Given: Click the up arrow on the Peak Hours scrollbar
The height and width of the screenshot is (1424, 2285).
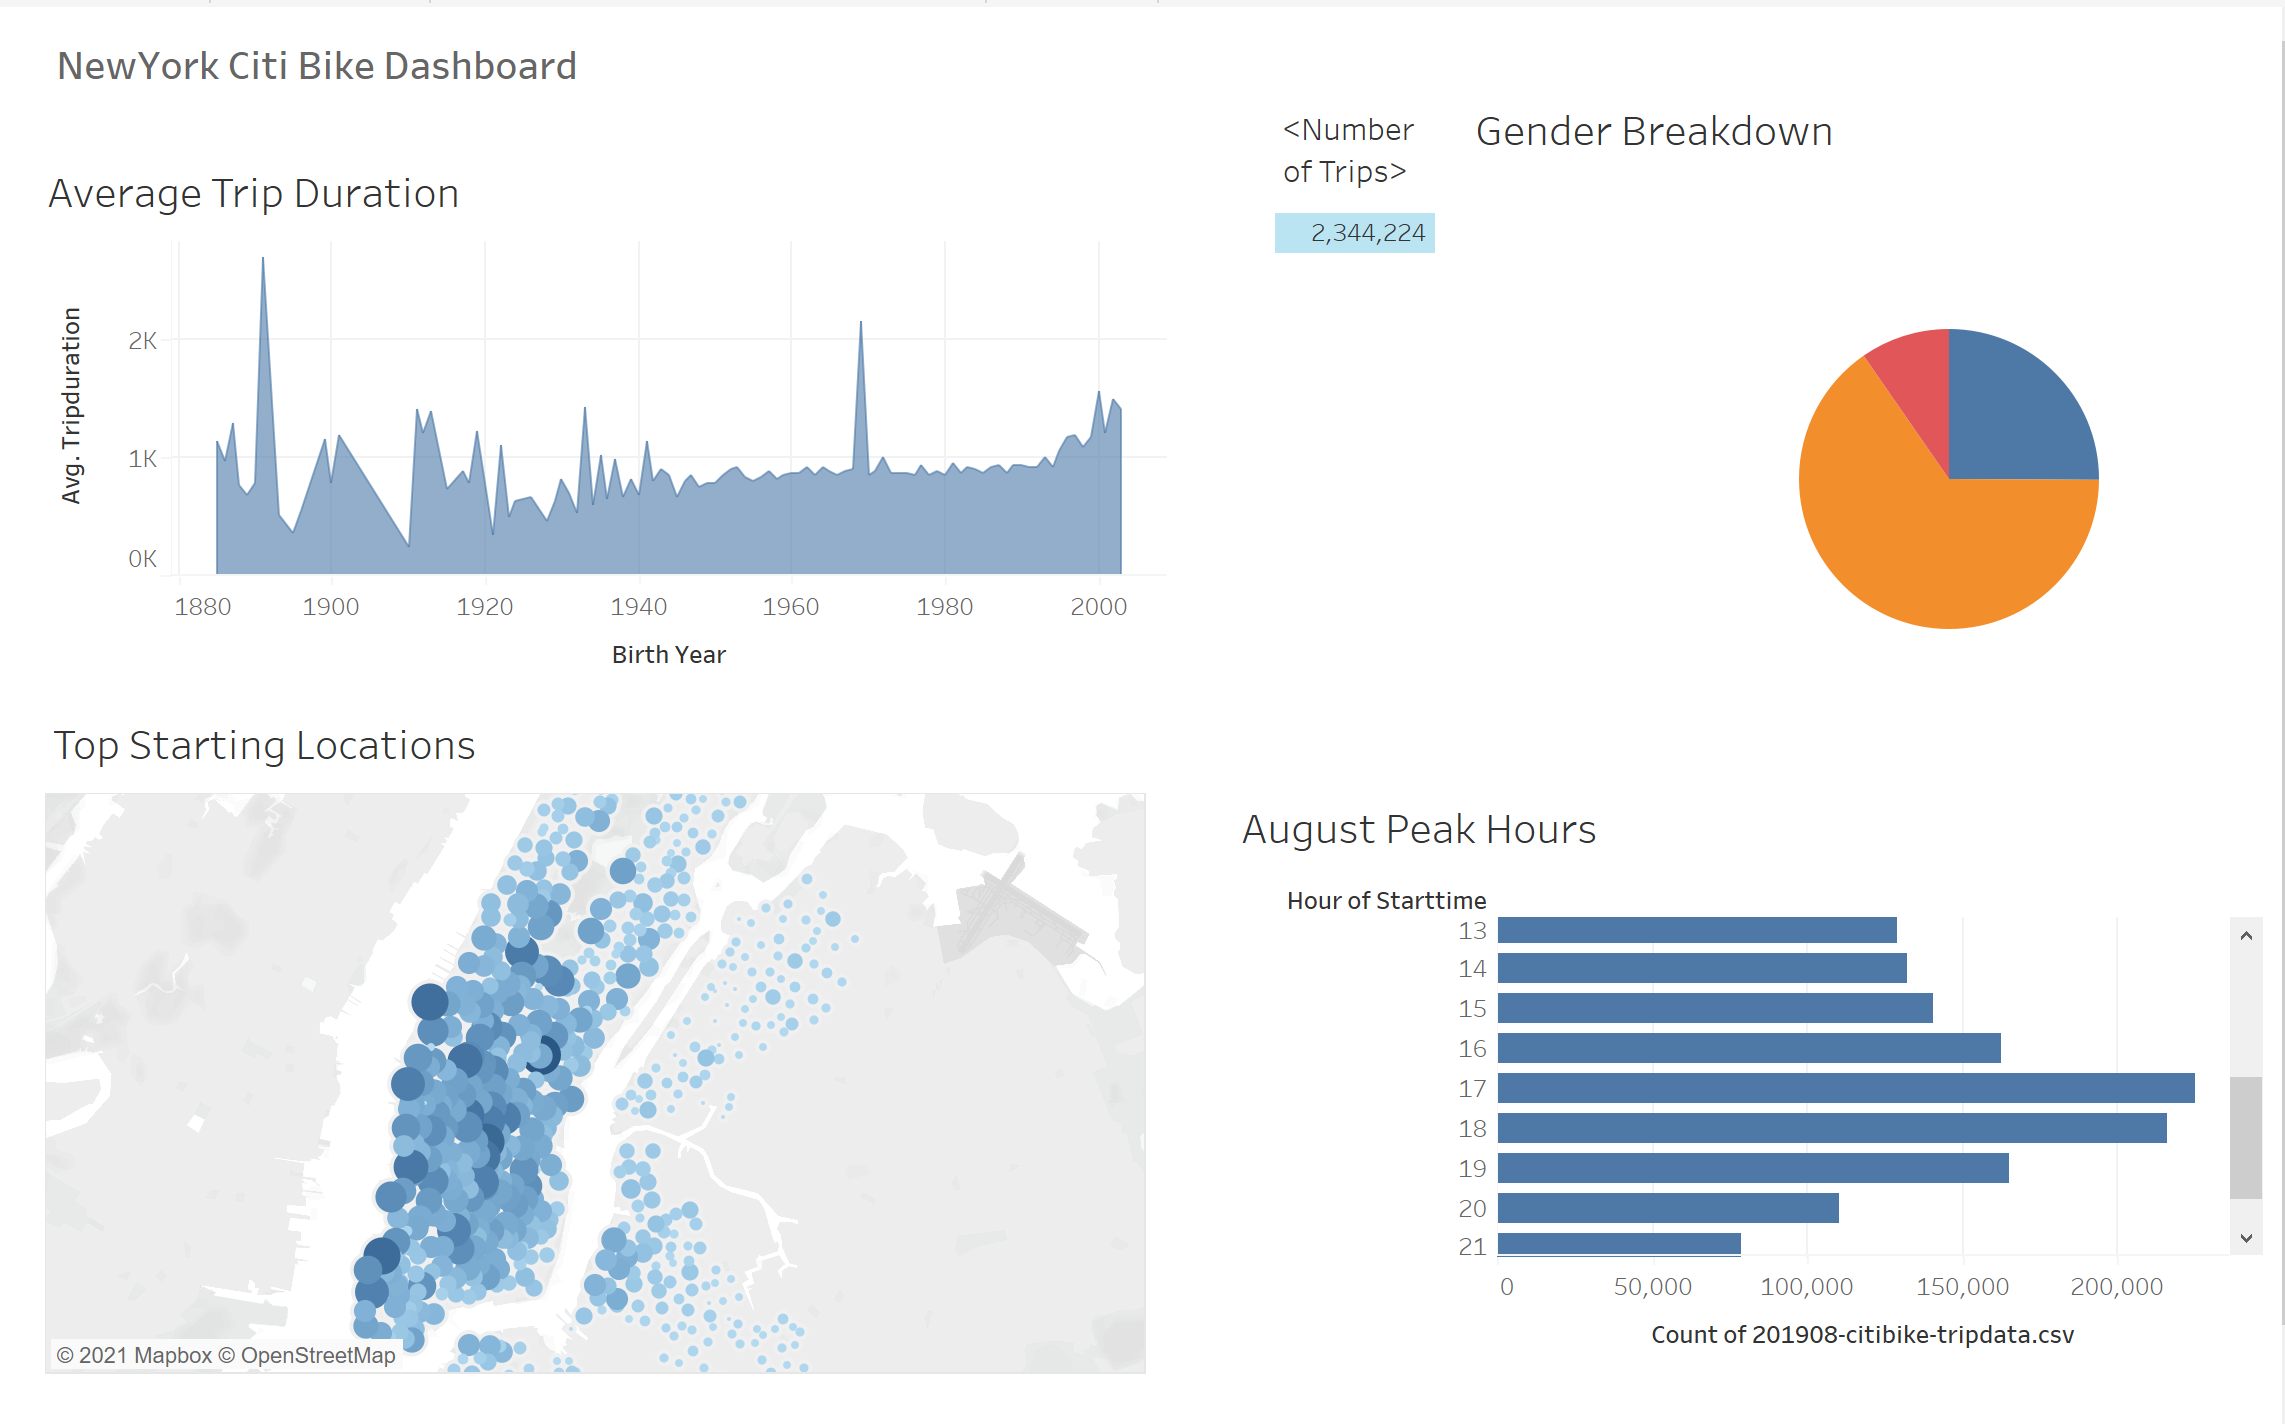Looking at the screenshot, I should point(2247,934).
